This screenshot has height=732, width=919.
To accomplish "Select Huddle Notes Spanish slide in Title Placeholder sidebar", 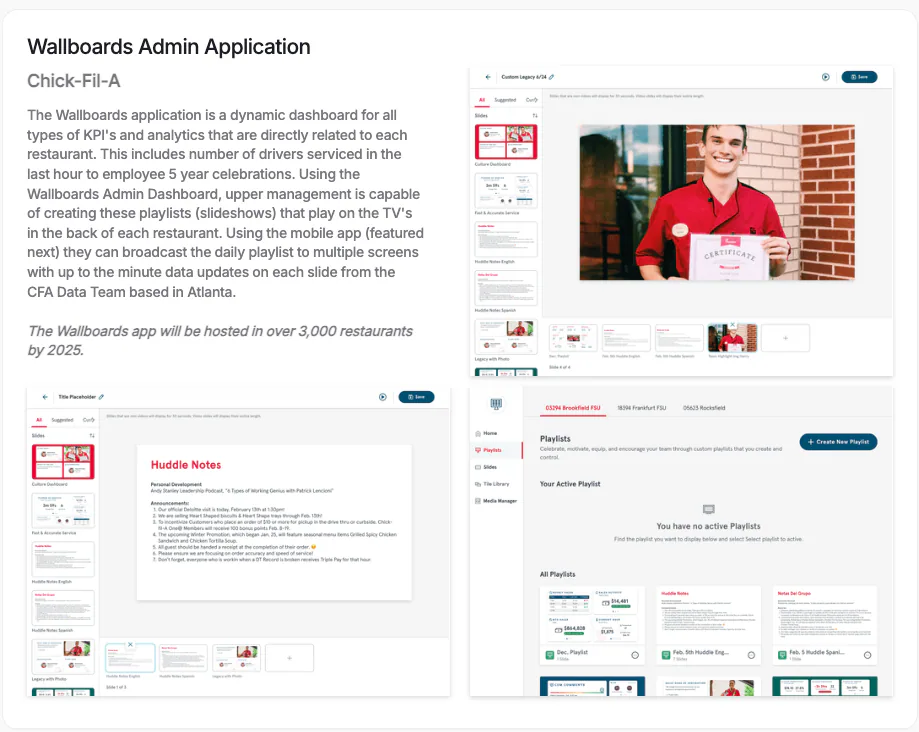I will point(63,608).
